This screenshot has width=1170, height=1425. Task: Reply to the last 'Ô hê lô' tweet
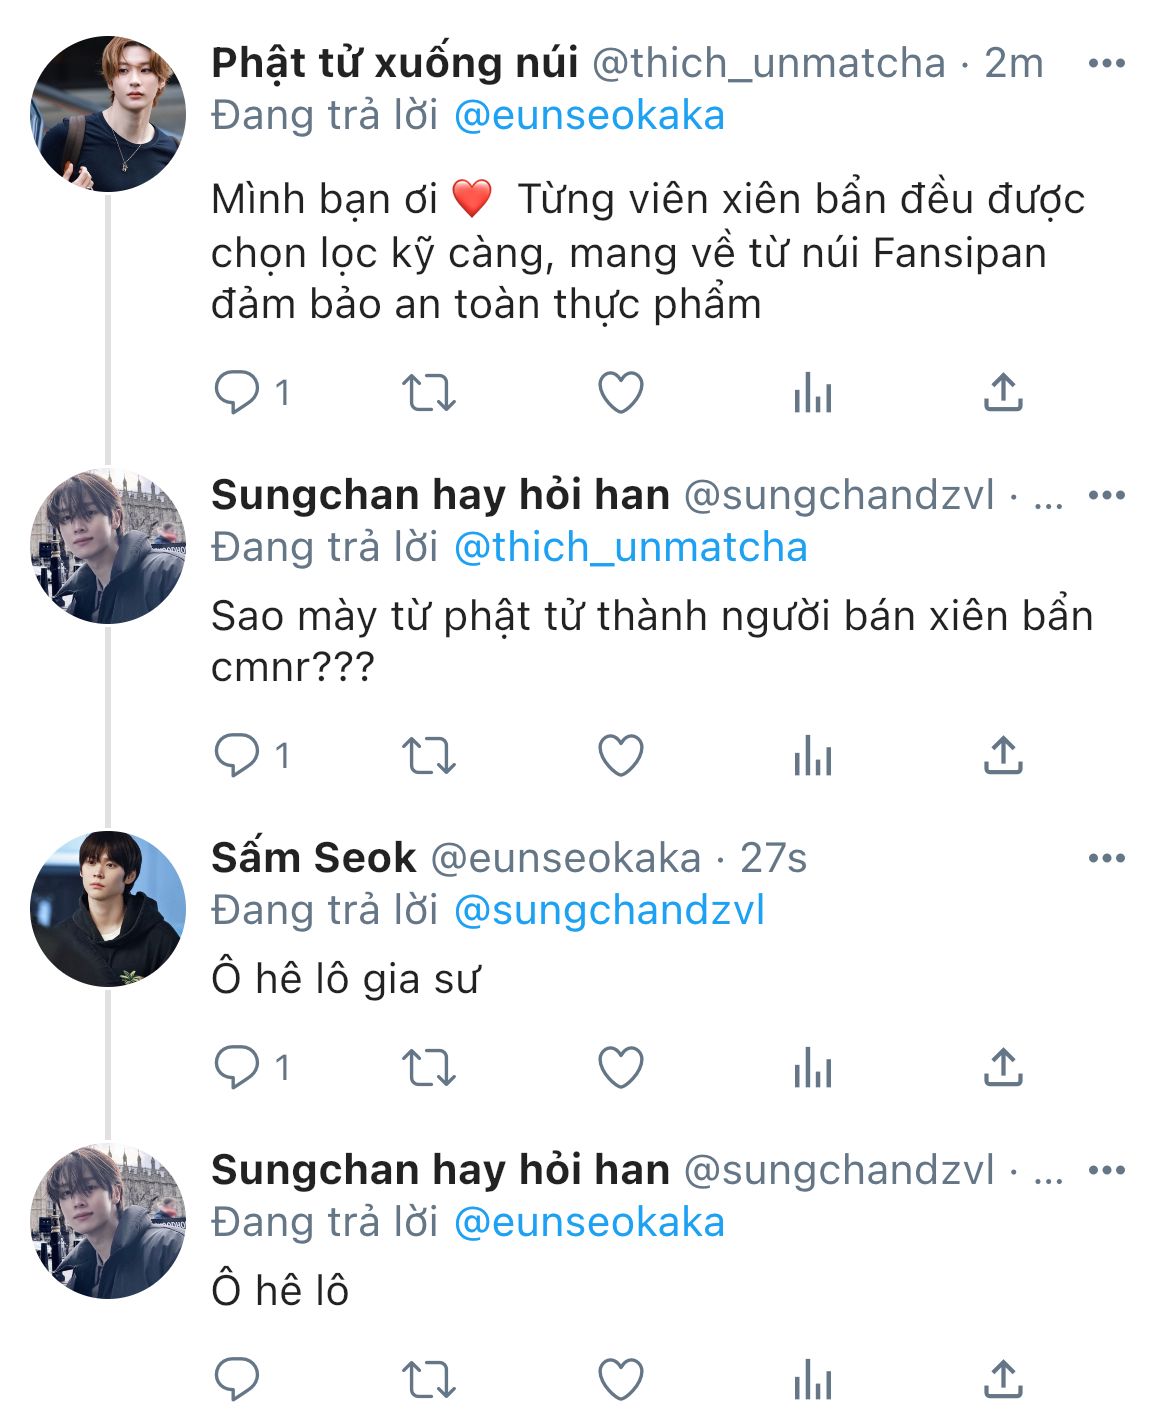pos(237,1380)
